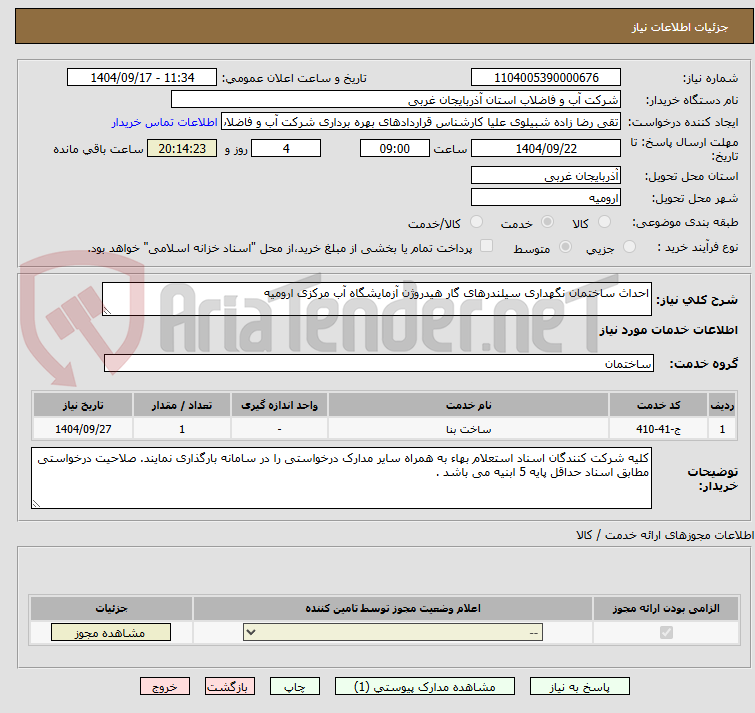755x713 pixels.
Task: Click the need date cell 1404/09/27
Action: [x=83, y=429]
